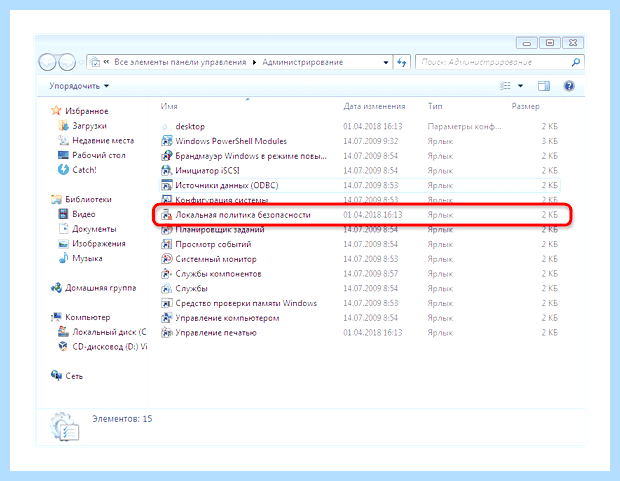The image size is (620, 481).
Task: Click the Видео library icon
Action: (x=63, y=214)
